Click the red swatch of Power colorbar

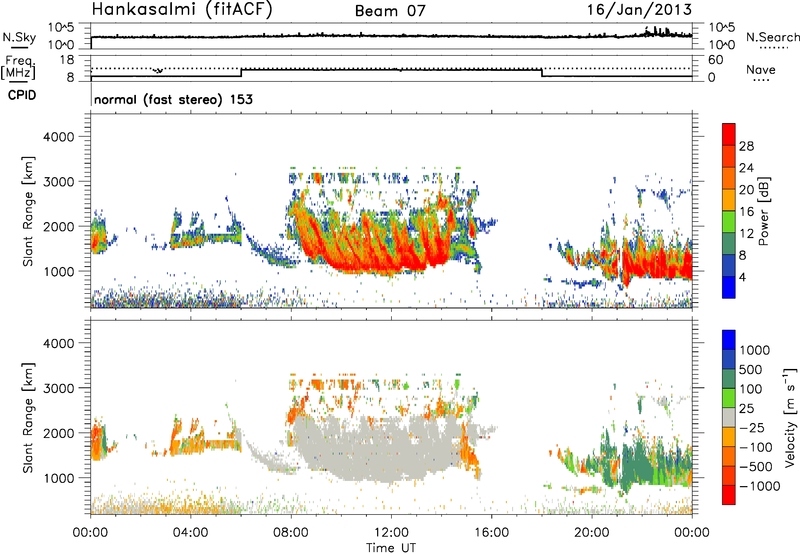coord(729,134)
